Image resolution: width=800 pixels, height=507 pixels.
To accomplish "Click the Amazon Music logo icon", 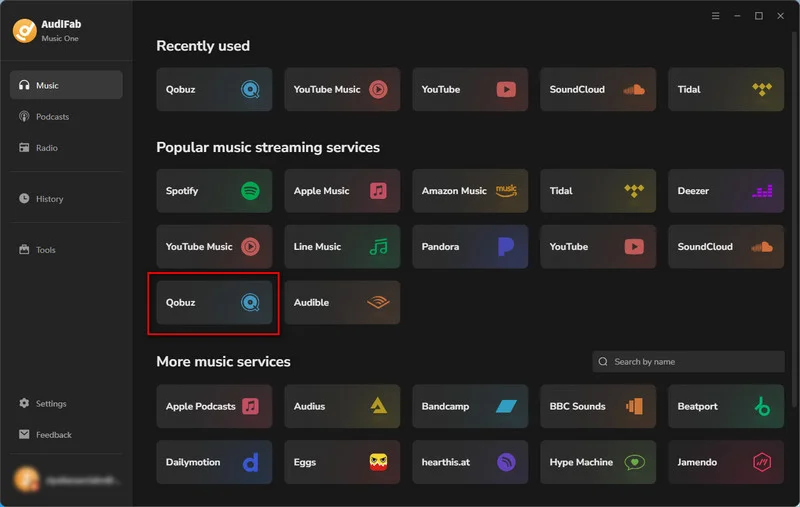I will tap(506, 191).
